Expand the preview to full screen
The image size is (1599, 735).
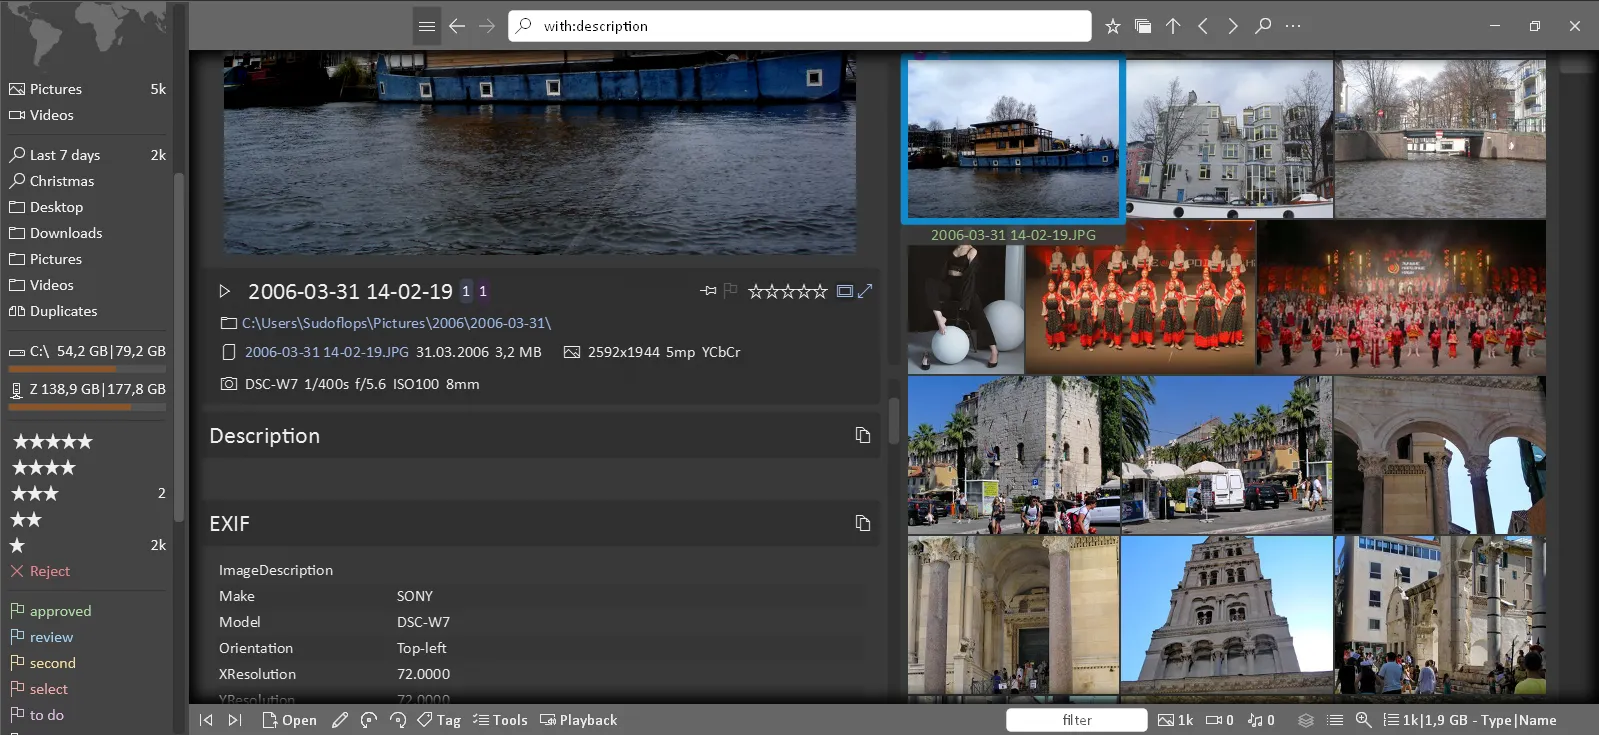pos(866,291)
